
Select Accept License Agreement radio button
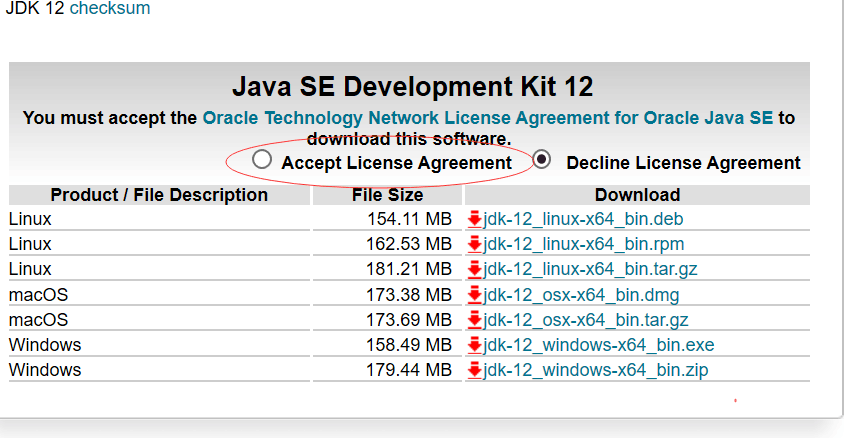click(x=262, y=159)
